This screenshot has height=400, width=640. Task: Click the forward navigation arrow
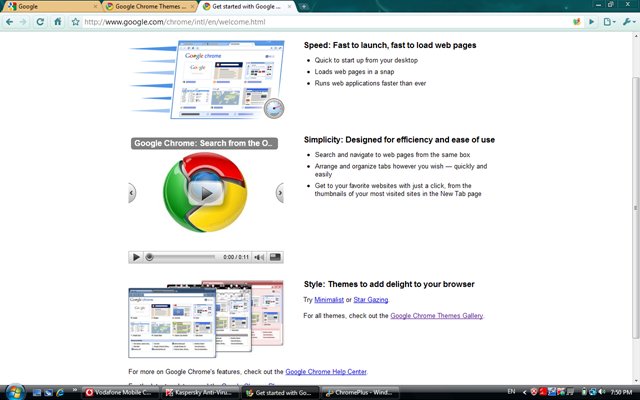(x=23, y=22)
